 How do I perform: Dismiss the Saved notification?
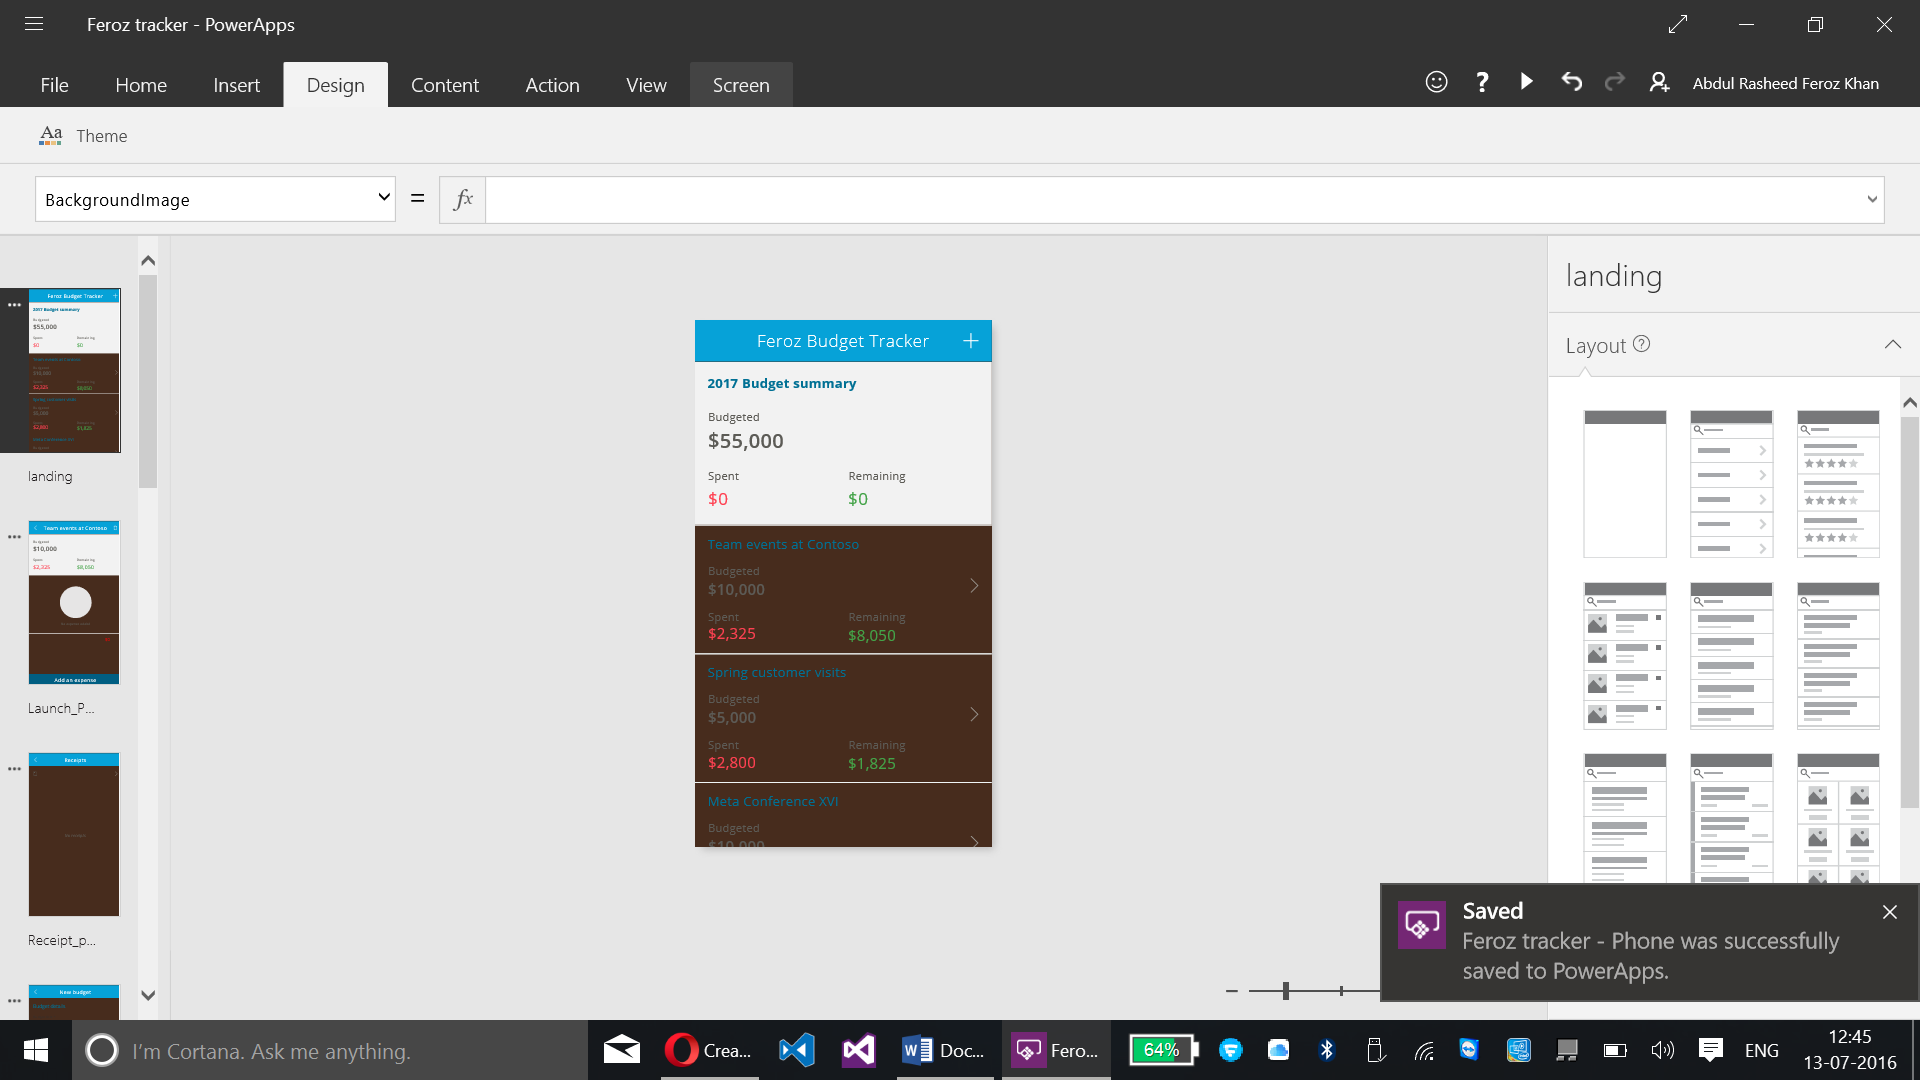pos(1890,912)
